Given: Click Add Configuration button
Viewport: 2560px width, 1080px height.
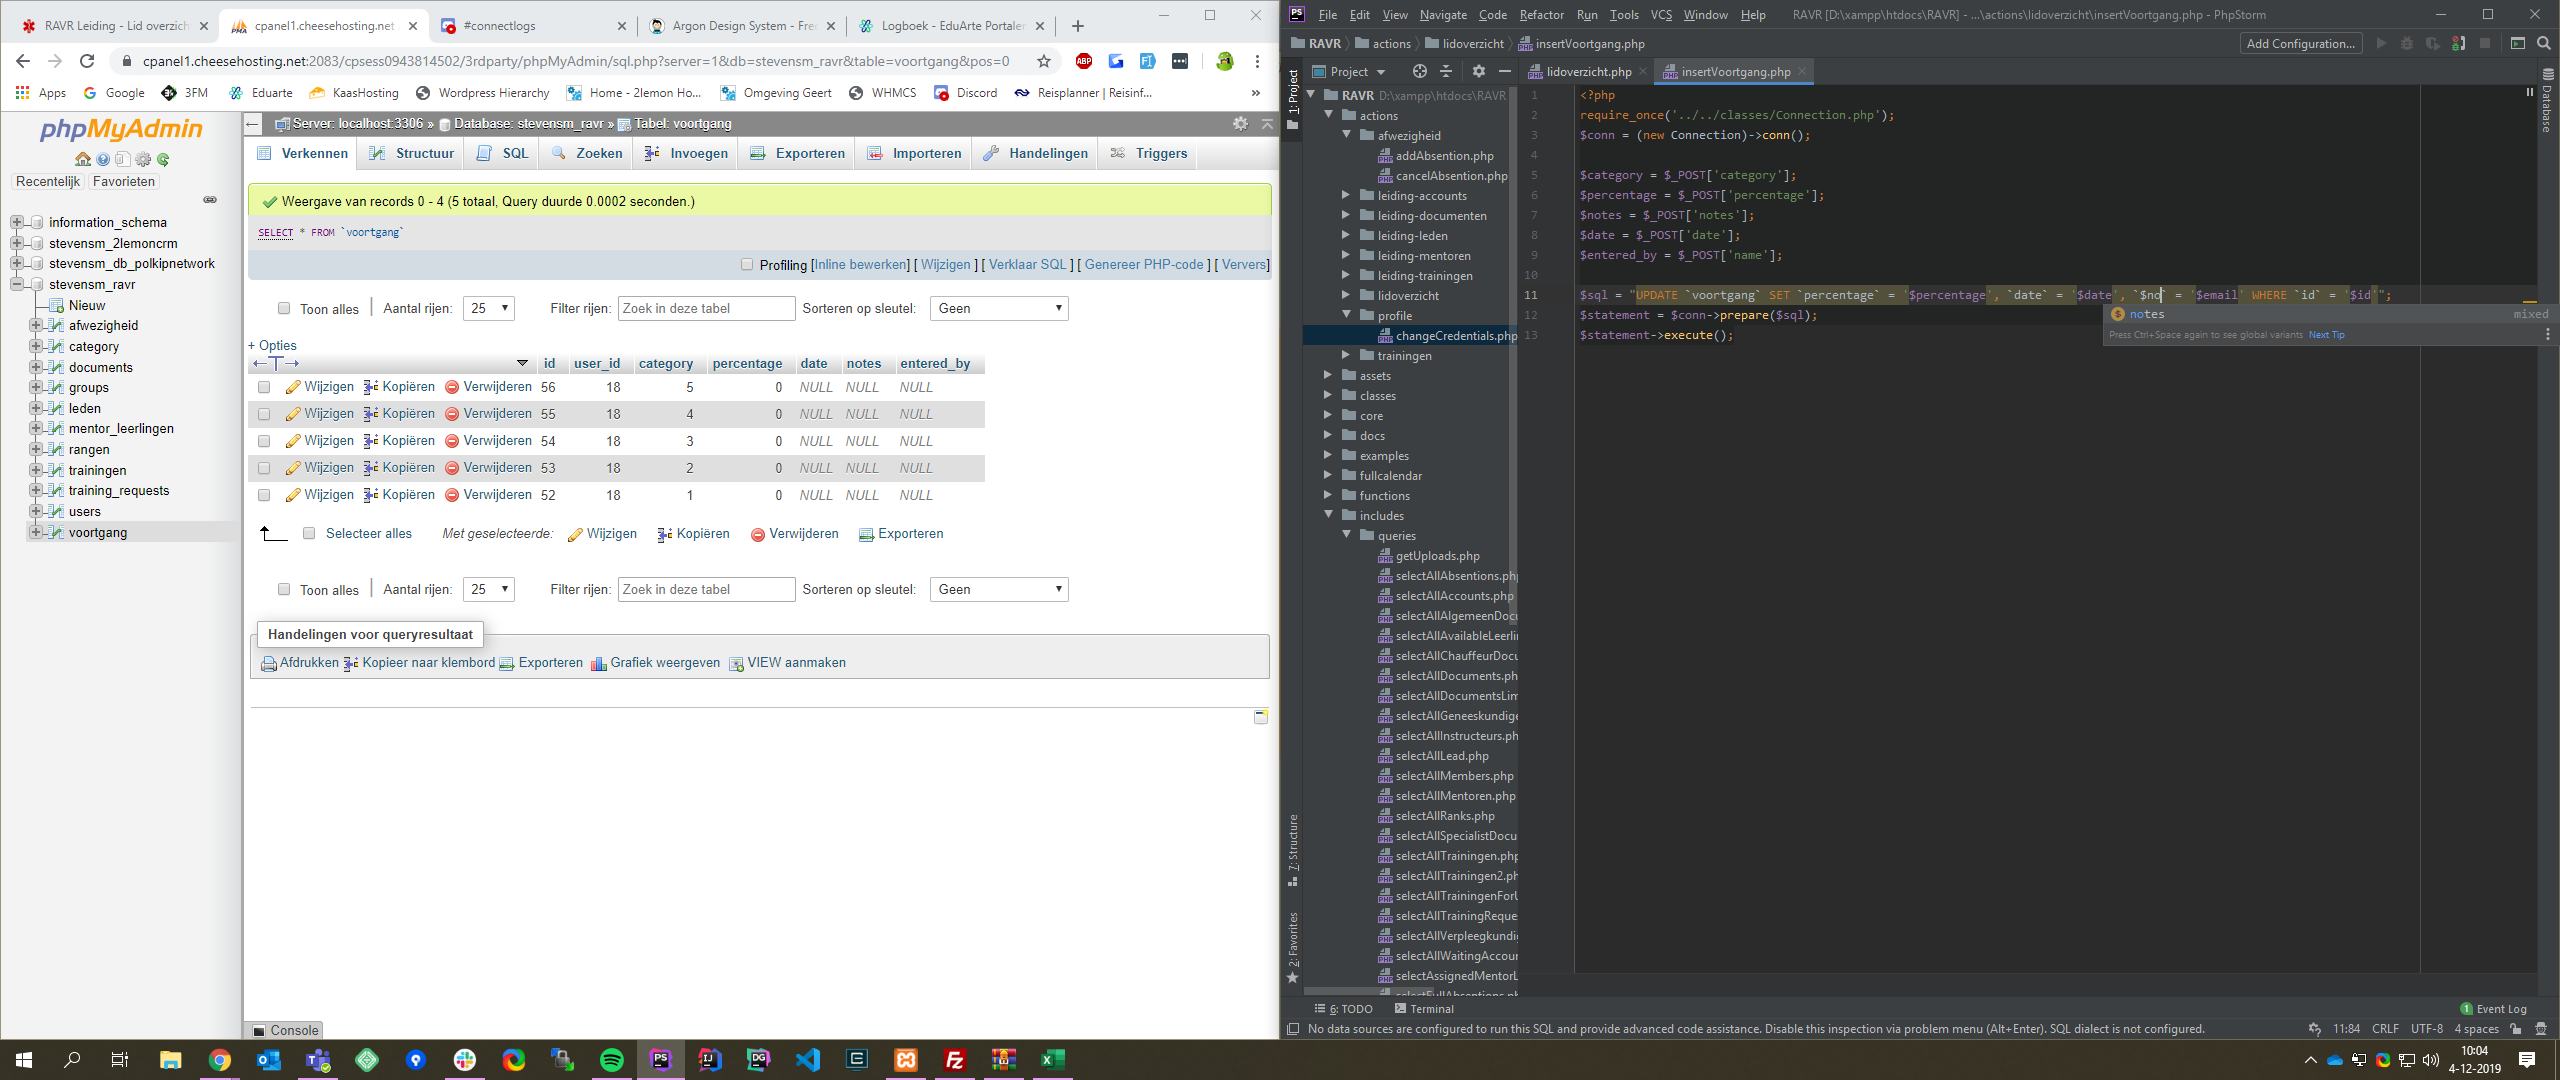Looking at the screenshot, I should click(2300, 43).
